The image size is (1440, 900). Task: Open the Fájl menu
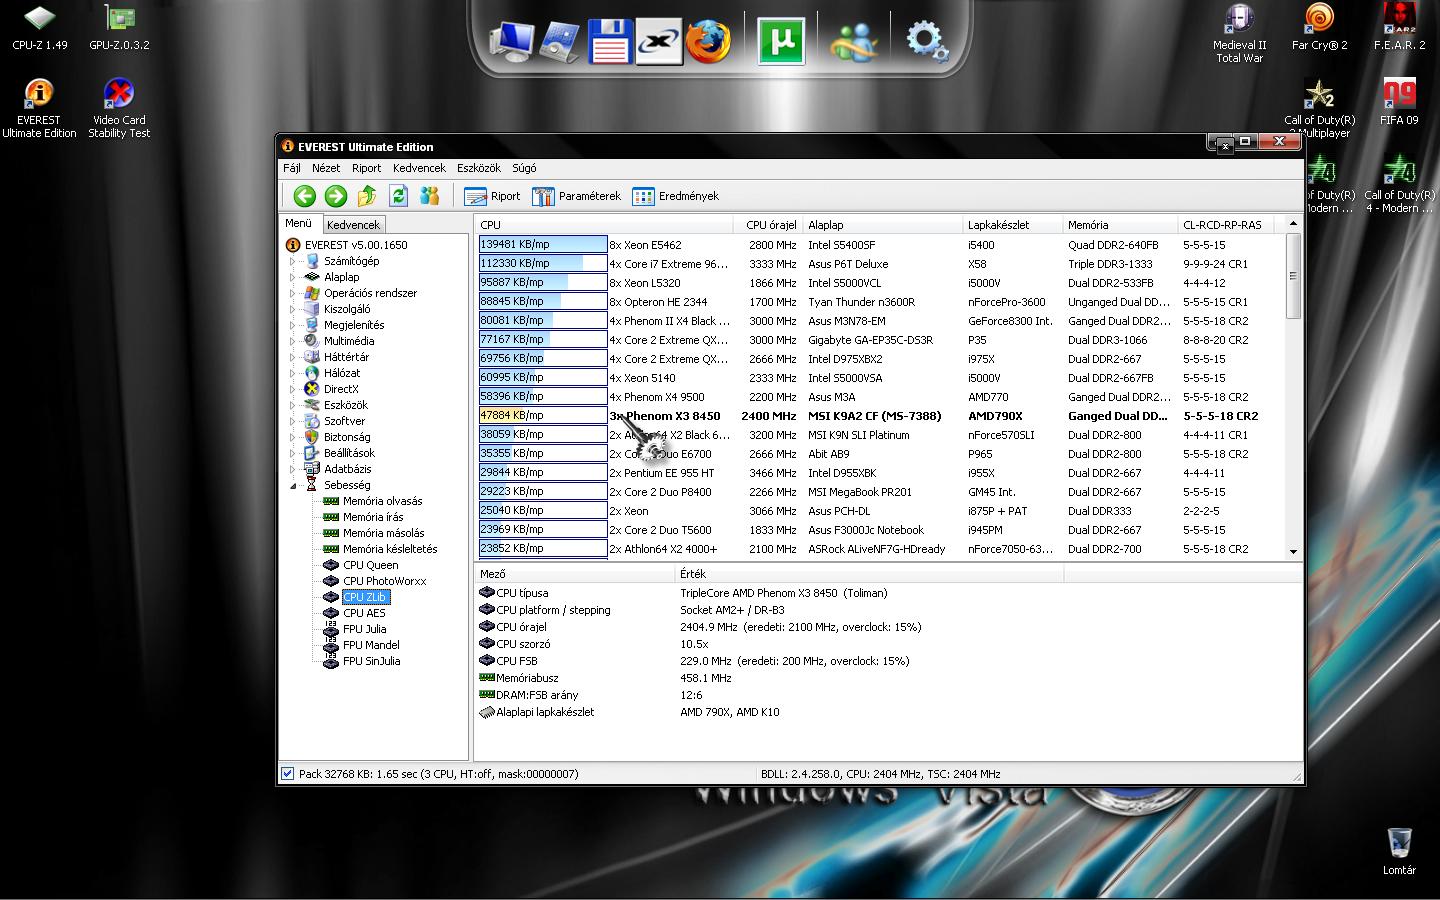[292, 168]
